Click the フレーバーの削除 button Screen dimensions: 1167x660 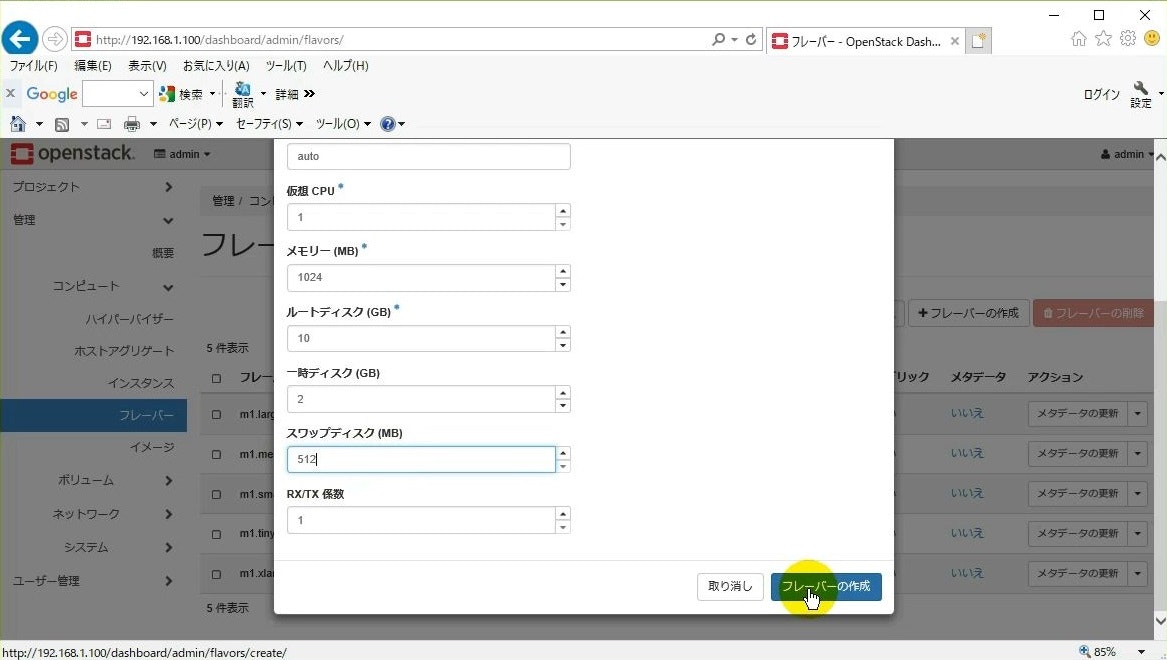pos(1093,313)
